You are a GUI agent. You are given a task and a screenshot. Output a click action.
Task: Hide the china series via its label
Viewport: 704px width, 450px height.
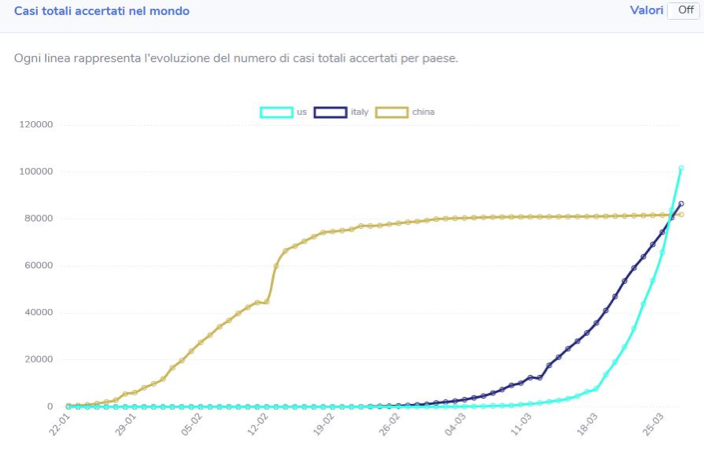[x=423, y=112]
